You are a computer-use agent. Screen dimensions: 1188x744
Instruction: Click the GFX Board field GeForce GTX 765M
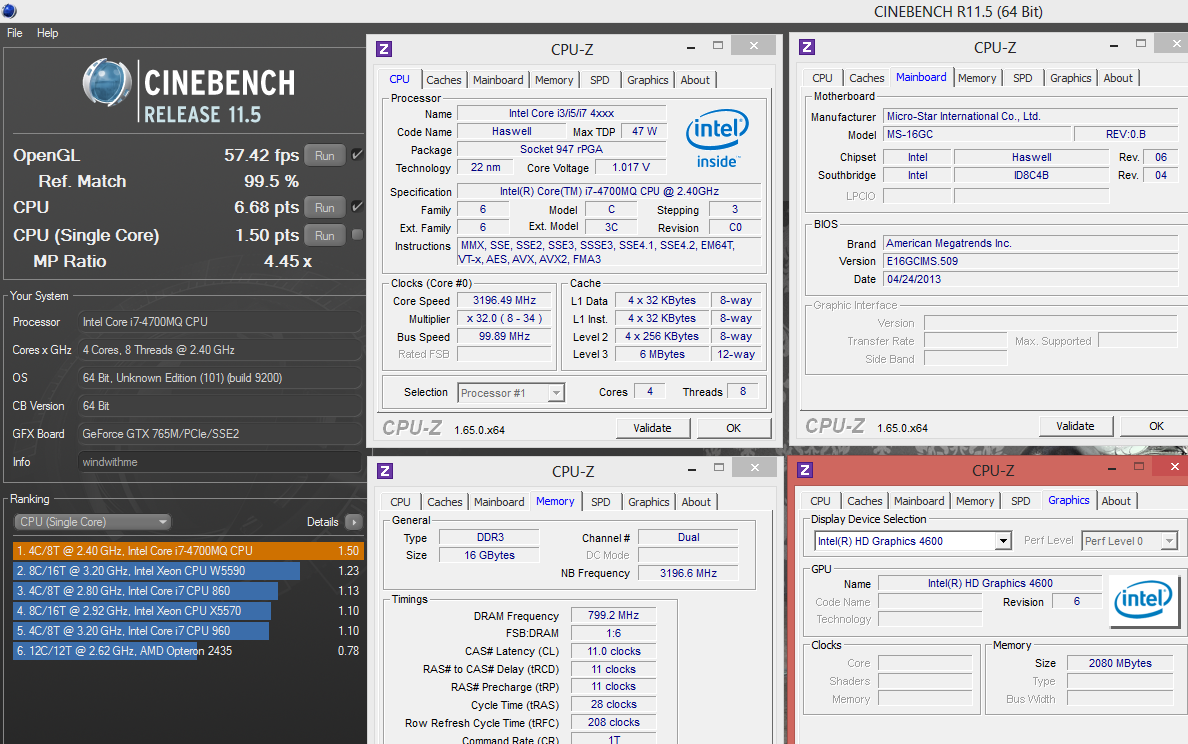220,434
